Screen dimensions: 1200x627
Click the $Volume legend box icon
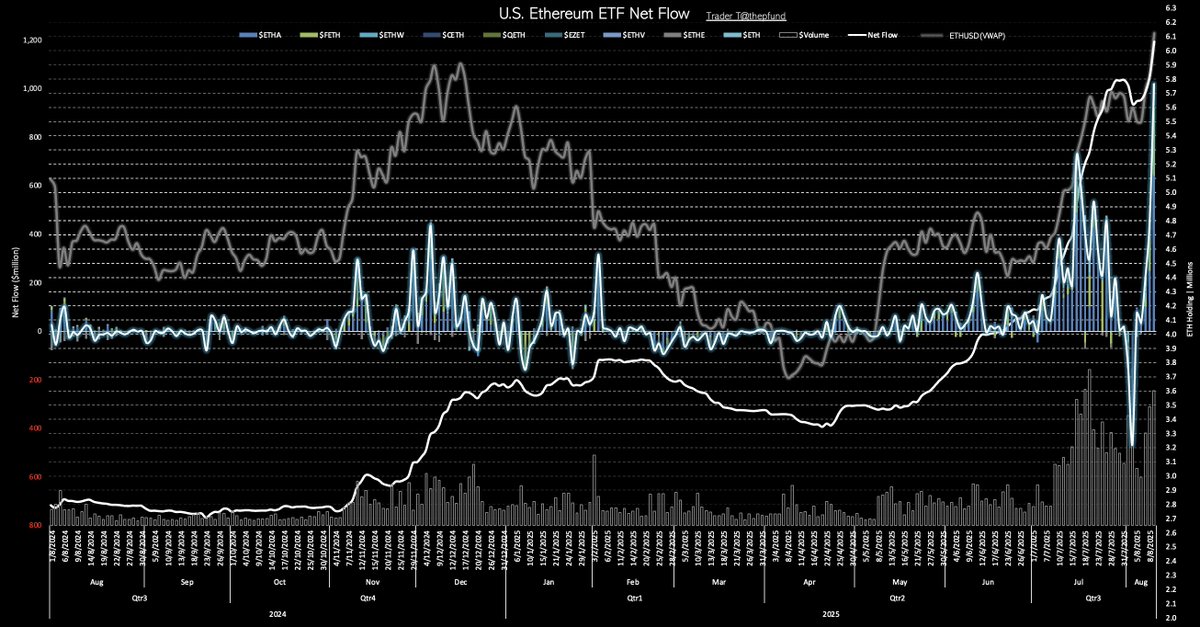click(x=789, y=34)
